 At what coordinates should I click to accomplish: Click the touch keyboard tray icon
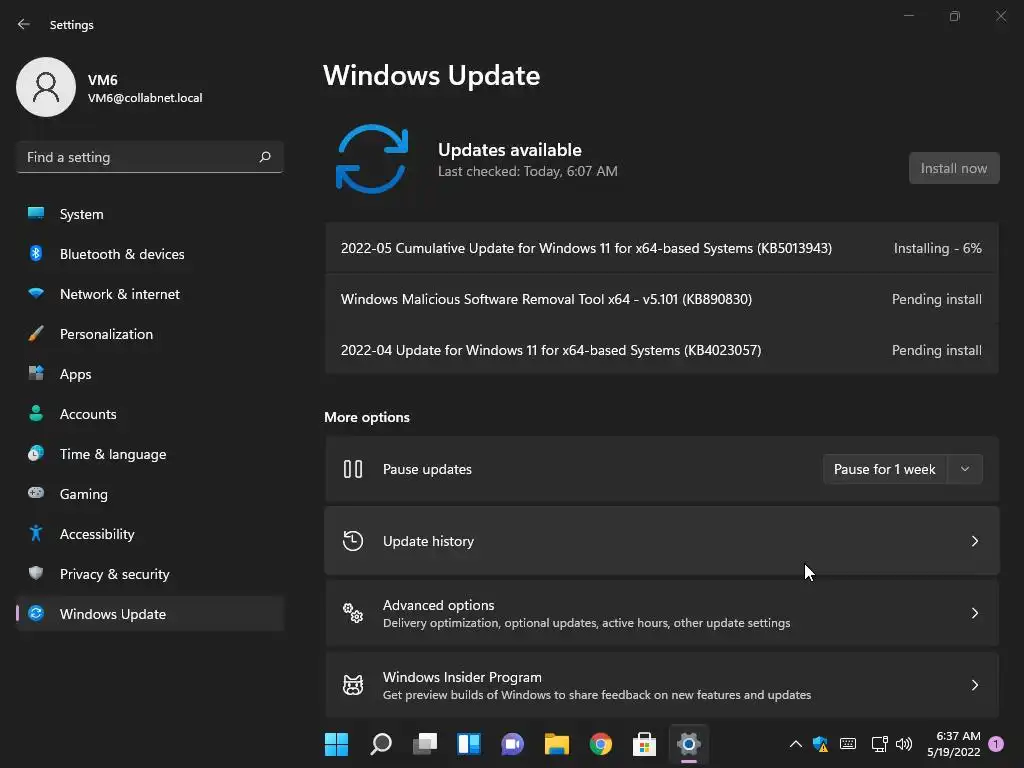pyautogui.click(x=848, y=744)
